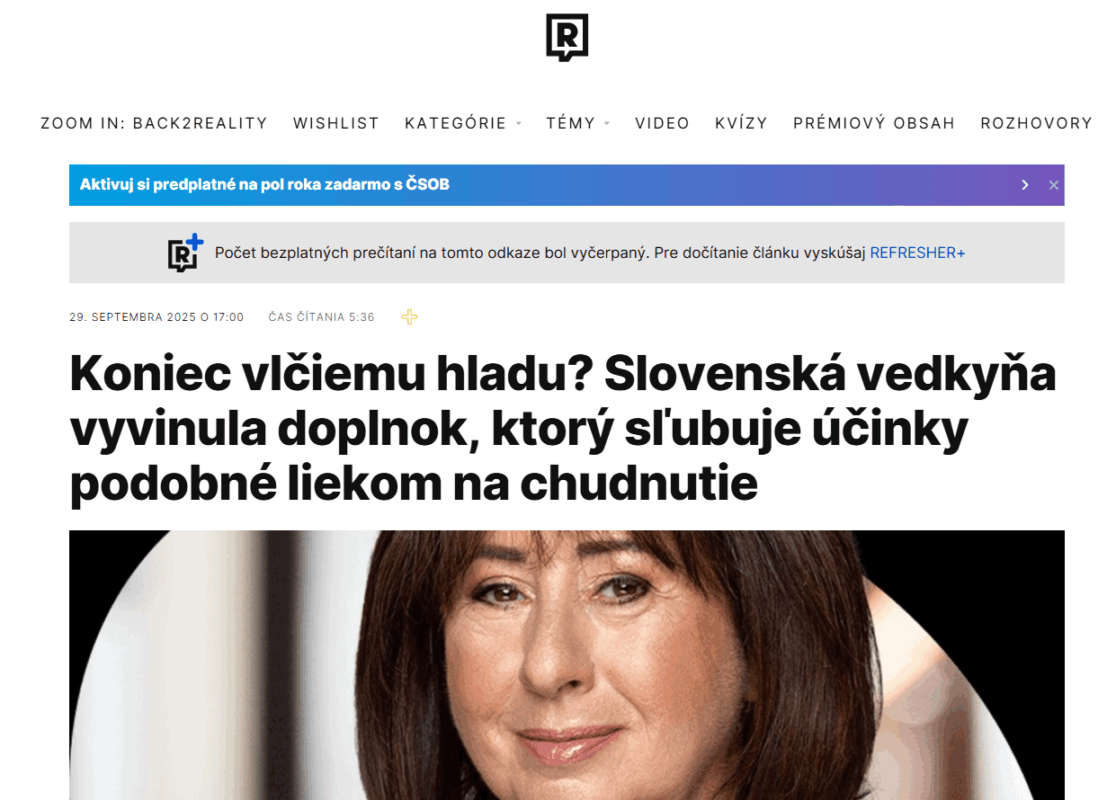Follow the REFRESHER+ subscription link

pos(917,253)
